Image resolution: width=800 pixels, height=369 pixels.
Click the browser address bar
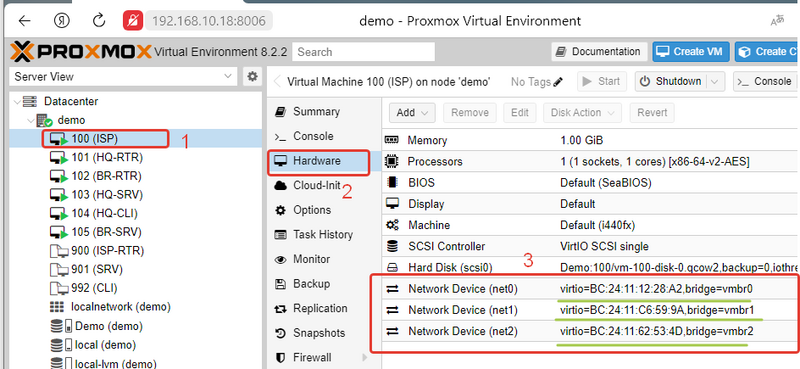[x=209, y=21]
